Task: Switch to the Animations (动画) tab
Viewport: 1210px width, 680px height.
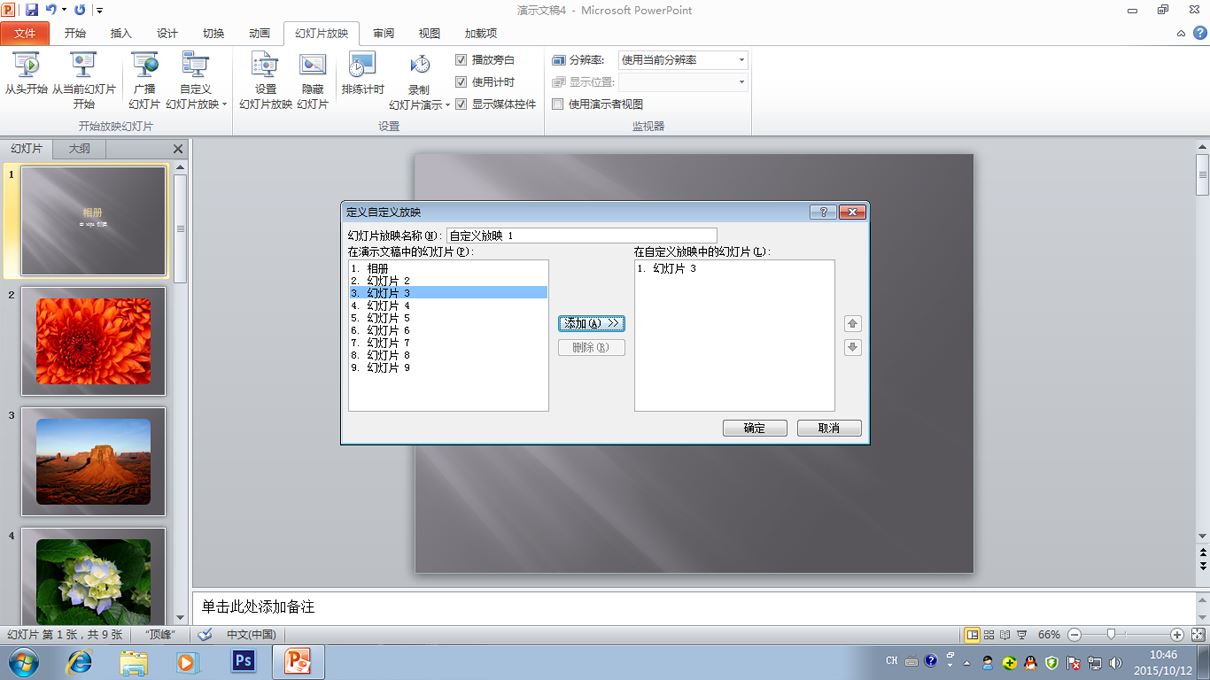Action: tap(259, 33)
